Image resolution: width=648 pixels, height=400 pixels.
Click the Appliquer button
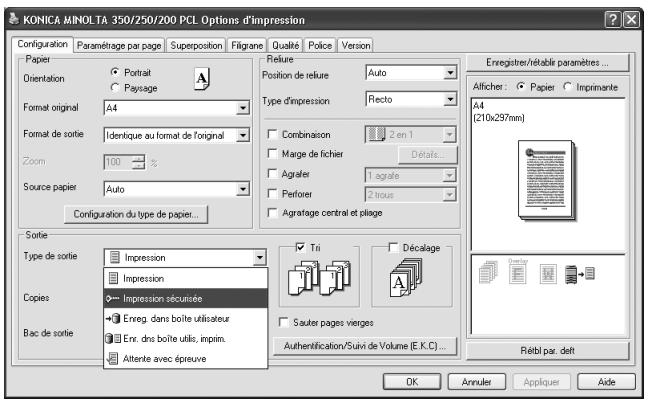tap(541, 381)
